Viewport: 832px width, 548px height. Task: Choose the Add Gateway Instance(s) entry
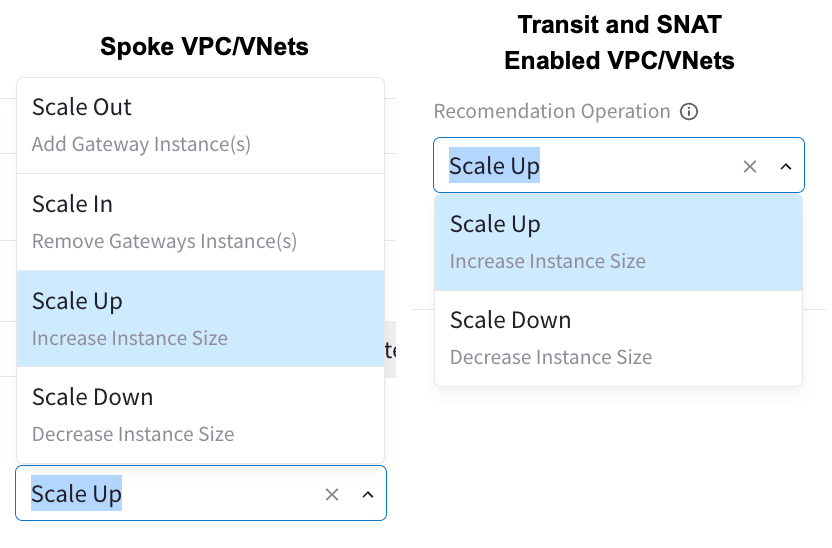click(141, 145)
